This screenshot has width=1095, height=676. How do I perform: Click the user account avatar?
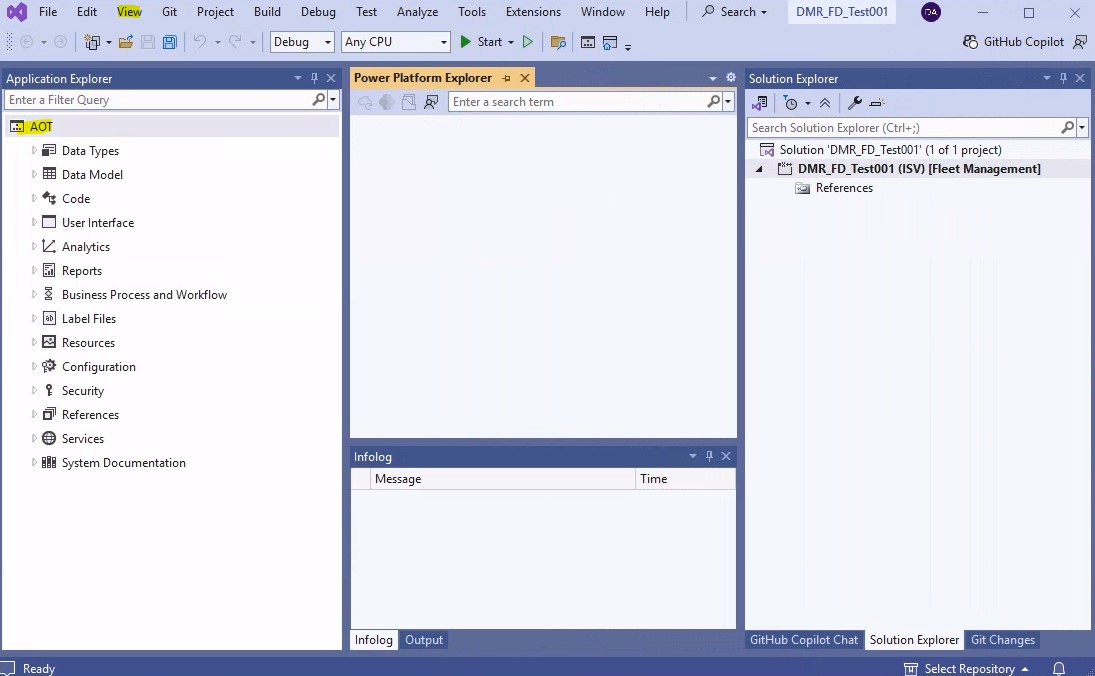(931, 12)
